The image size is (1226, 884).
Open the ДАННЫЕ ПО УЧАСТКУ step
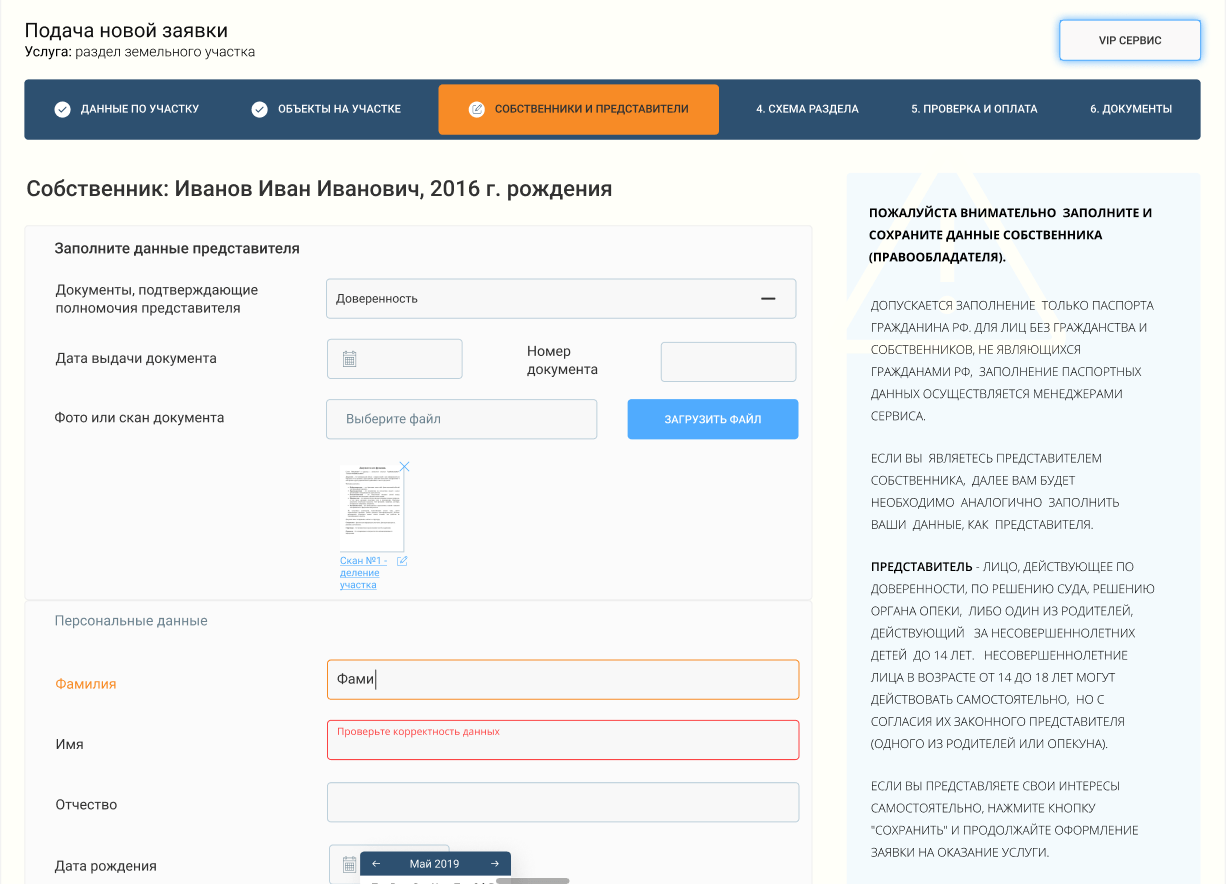click(x=127, y=109)
